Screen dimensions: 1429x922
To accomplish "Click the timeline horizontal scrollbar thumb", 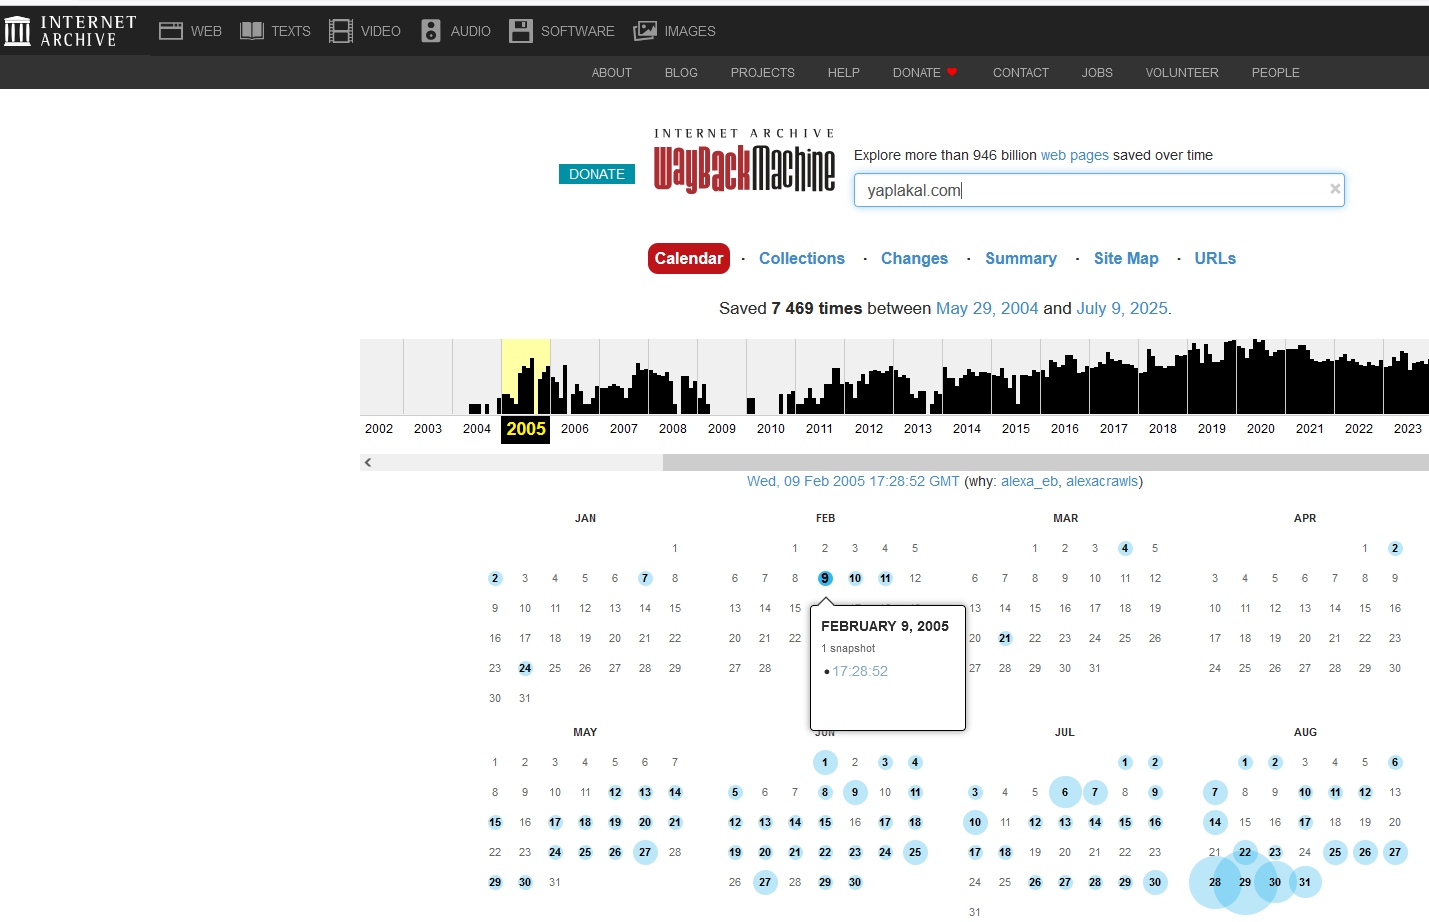I will click(1046, 462).
